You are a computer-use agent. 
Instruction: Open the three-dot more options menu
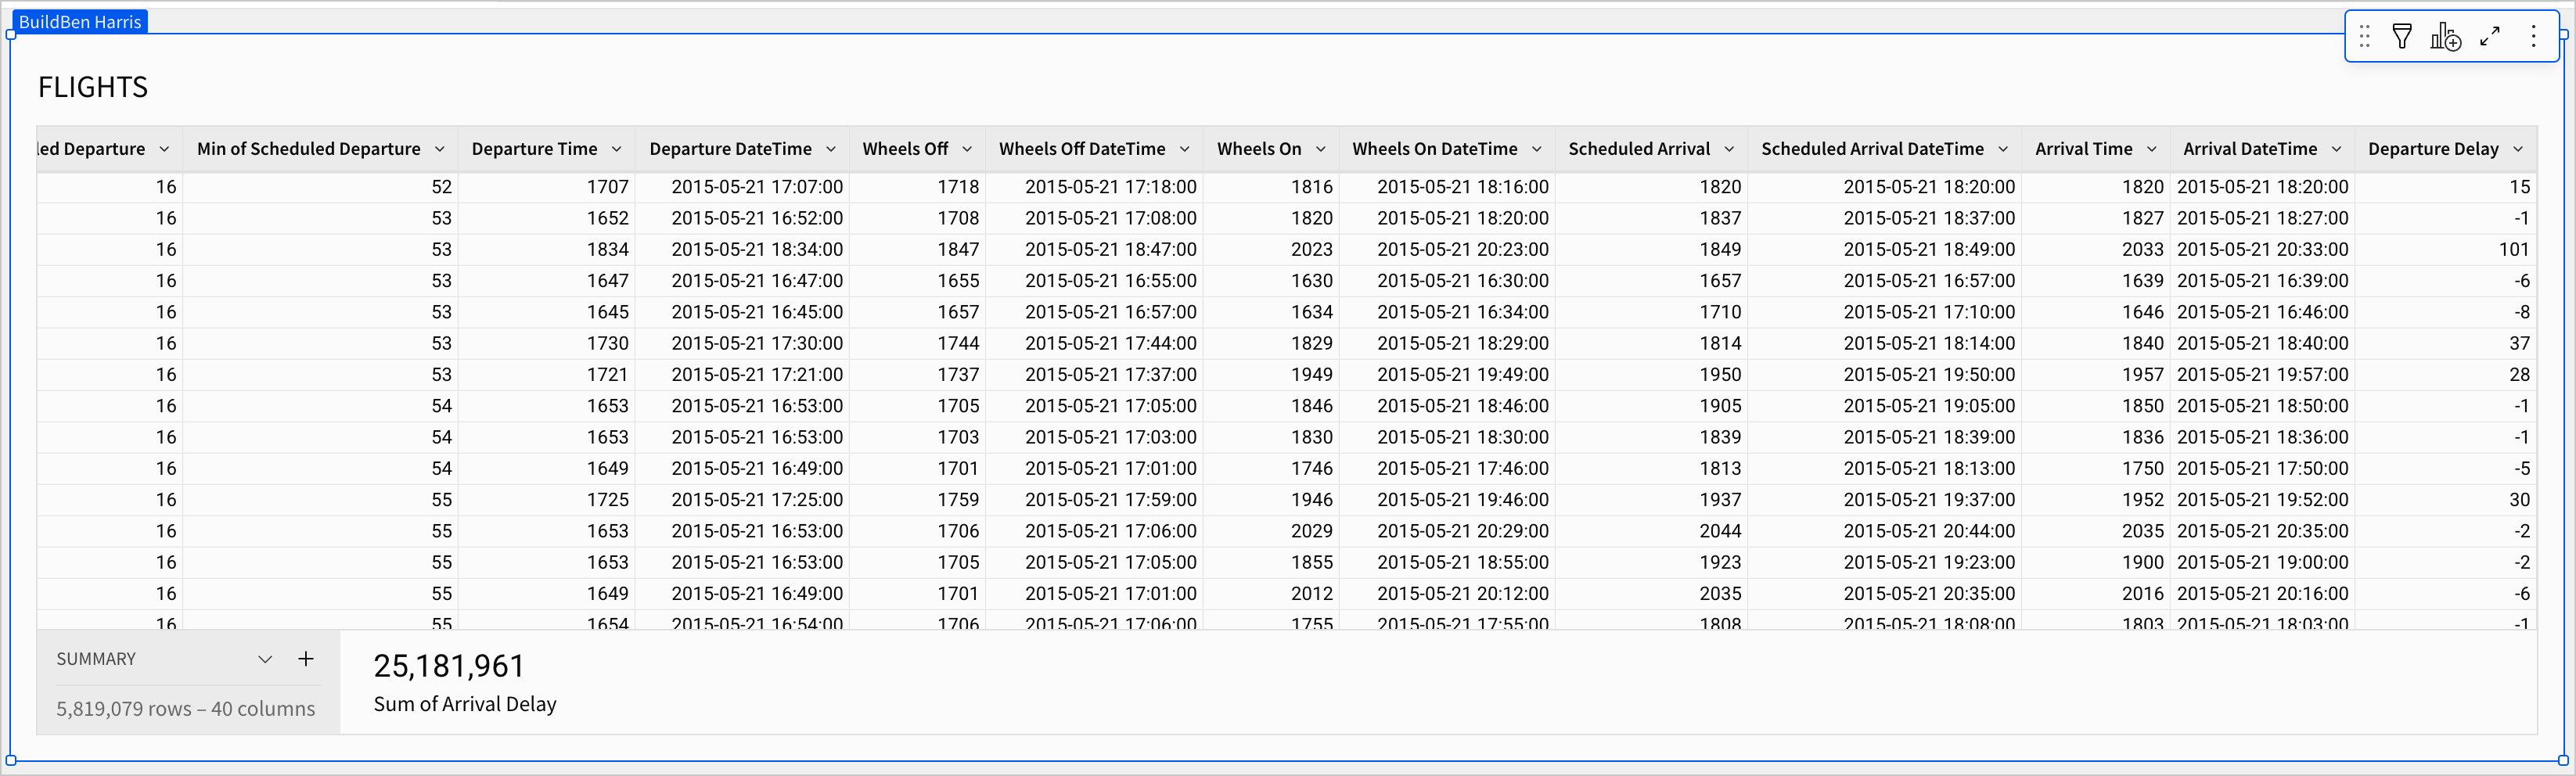click(x=2533, y=37)
